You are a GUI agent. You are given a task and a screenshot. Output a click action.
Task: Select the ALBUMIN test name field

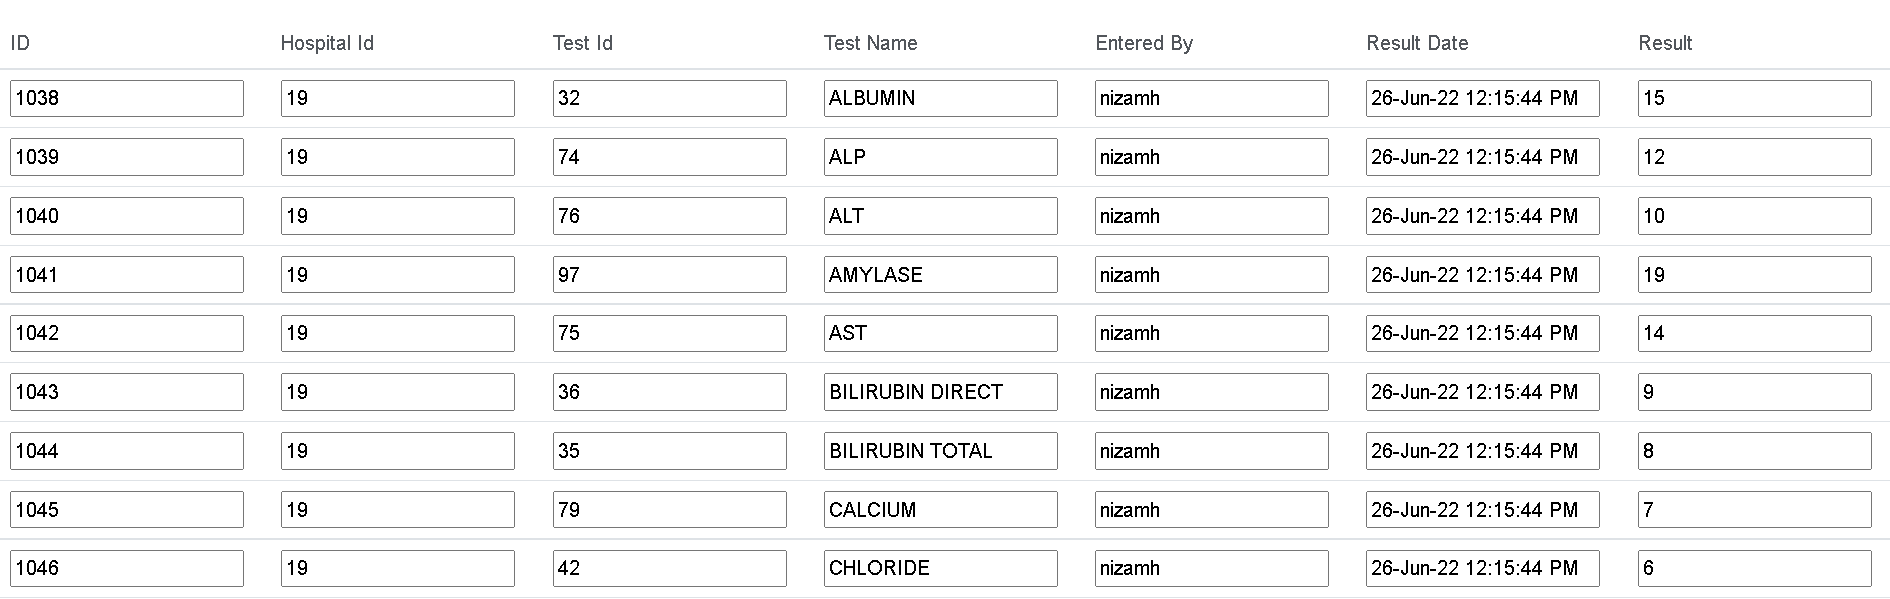pos(940,98)
